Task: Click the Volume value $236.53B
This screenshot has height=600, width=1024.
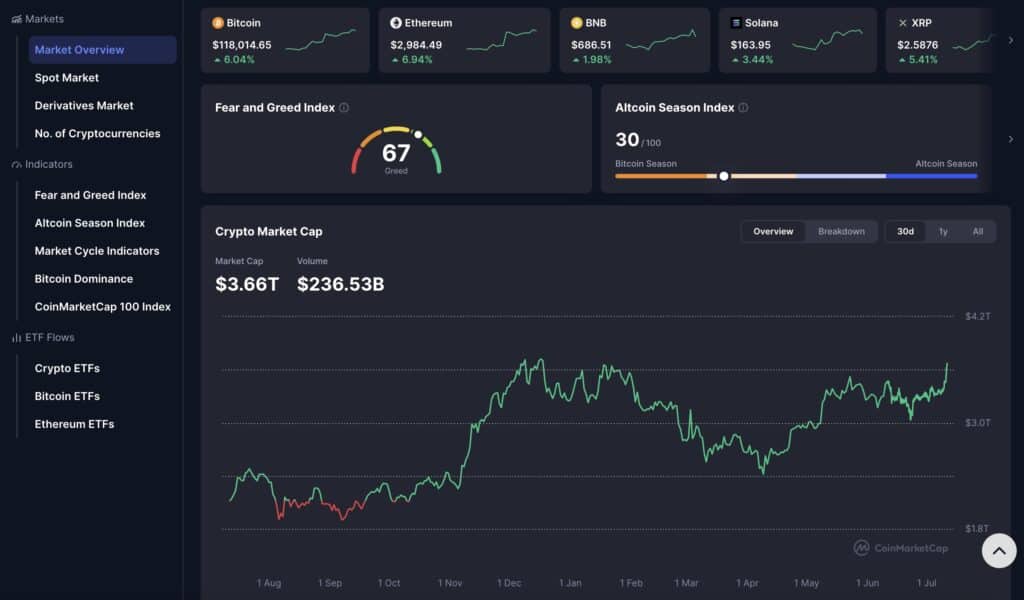Action: point(340,285)
